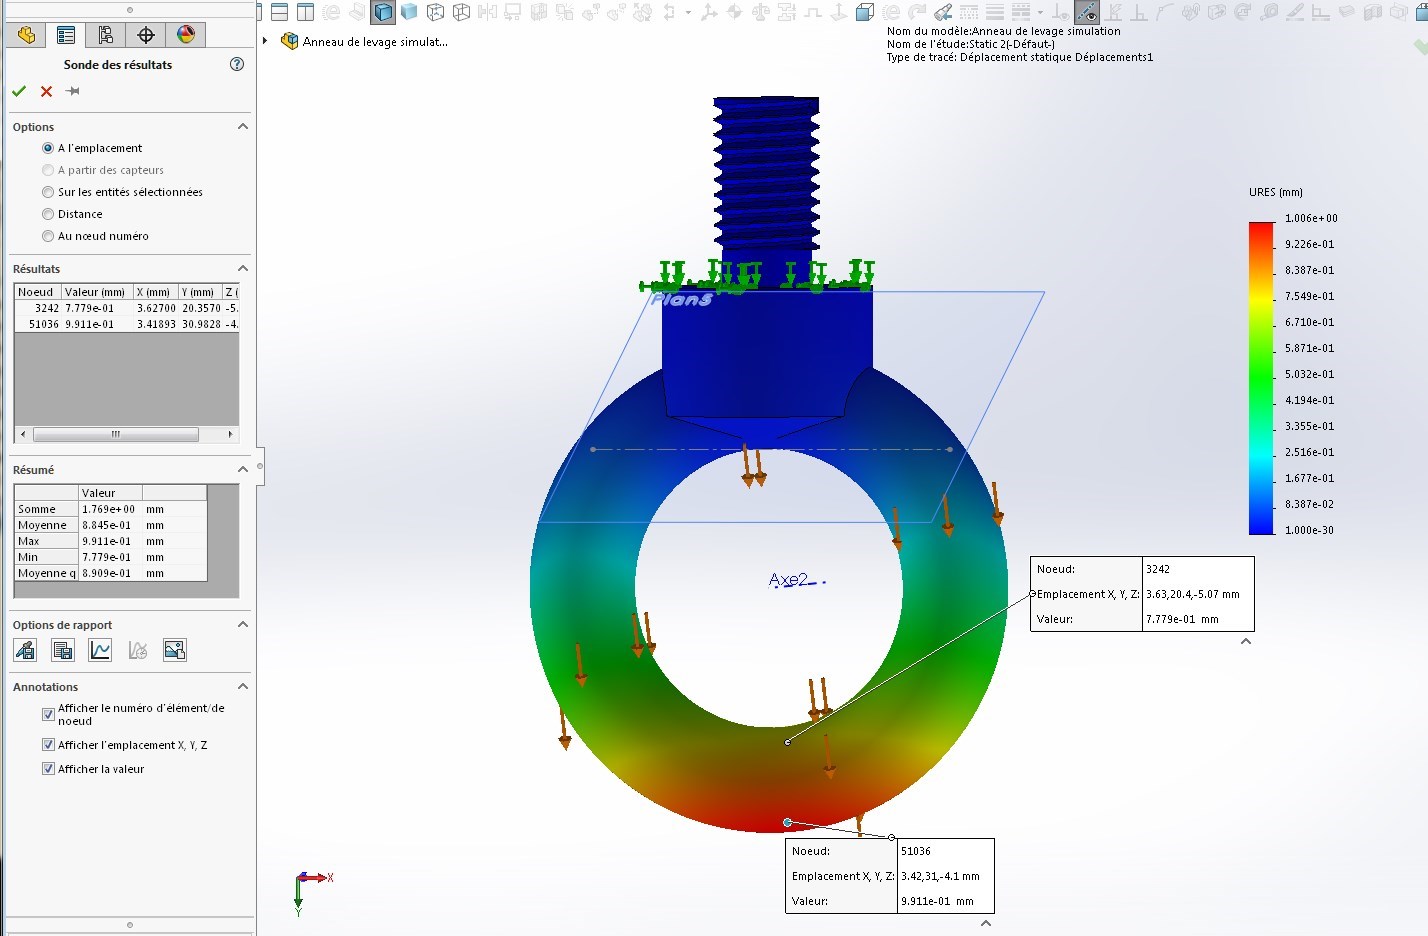
Task: Cancel the probe with the red X
Action: [46, 91]
